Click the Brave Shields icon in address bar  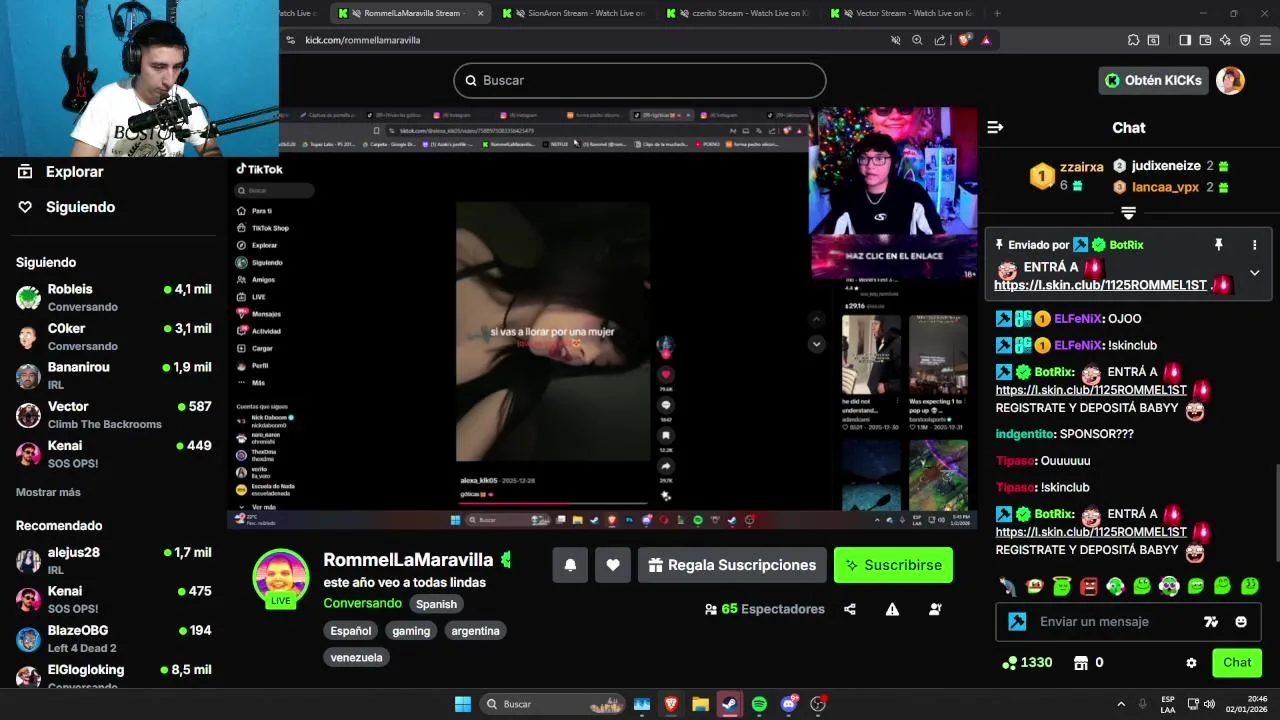(x=965, y=40)
